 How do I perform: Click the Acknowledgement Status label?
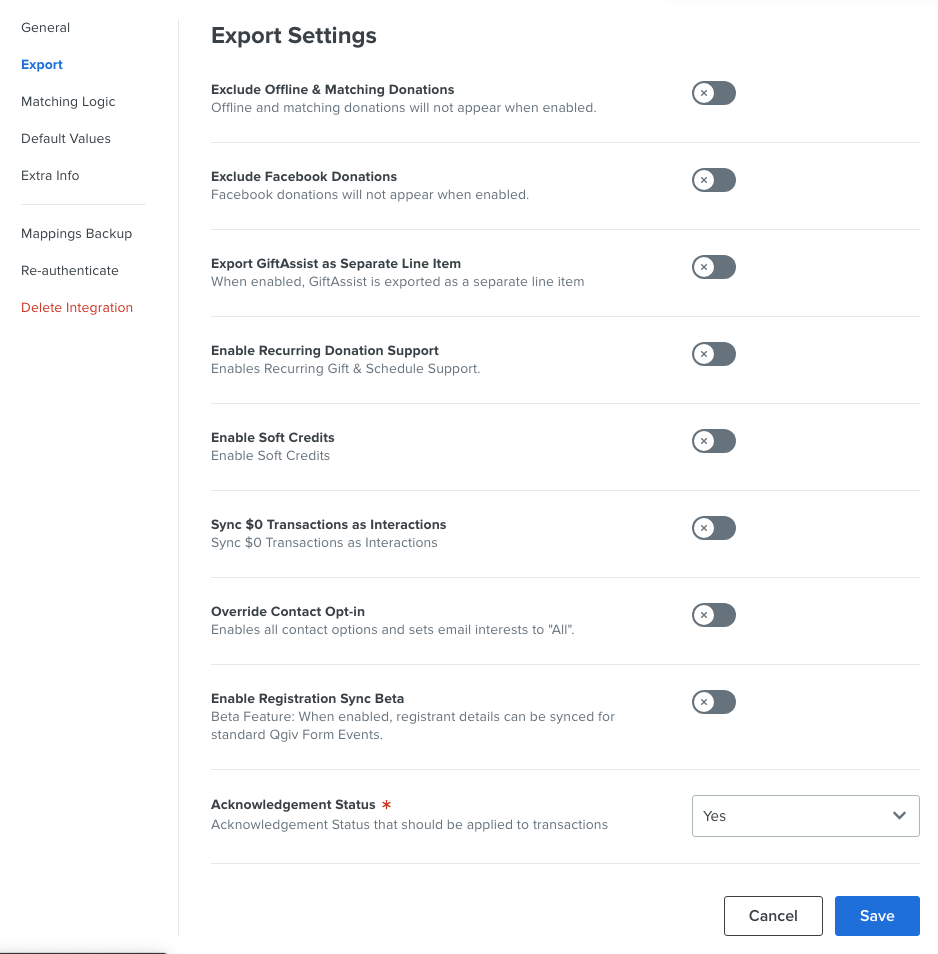tap(293, 804)
